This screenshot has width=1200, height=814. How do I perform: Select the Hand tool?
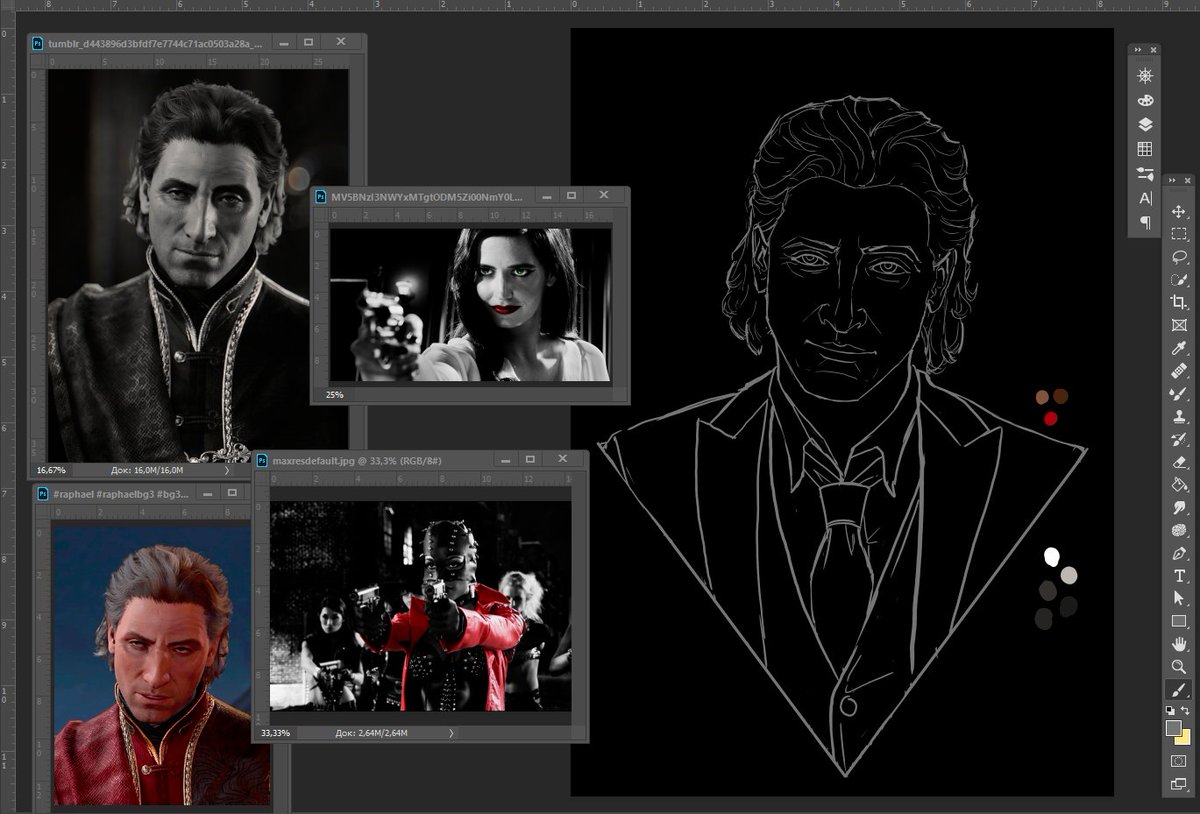coord(1178,644)
